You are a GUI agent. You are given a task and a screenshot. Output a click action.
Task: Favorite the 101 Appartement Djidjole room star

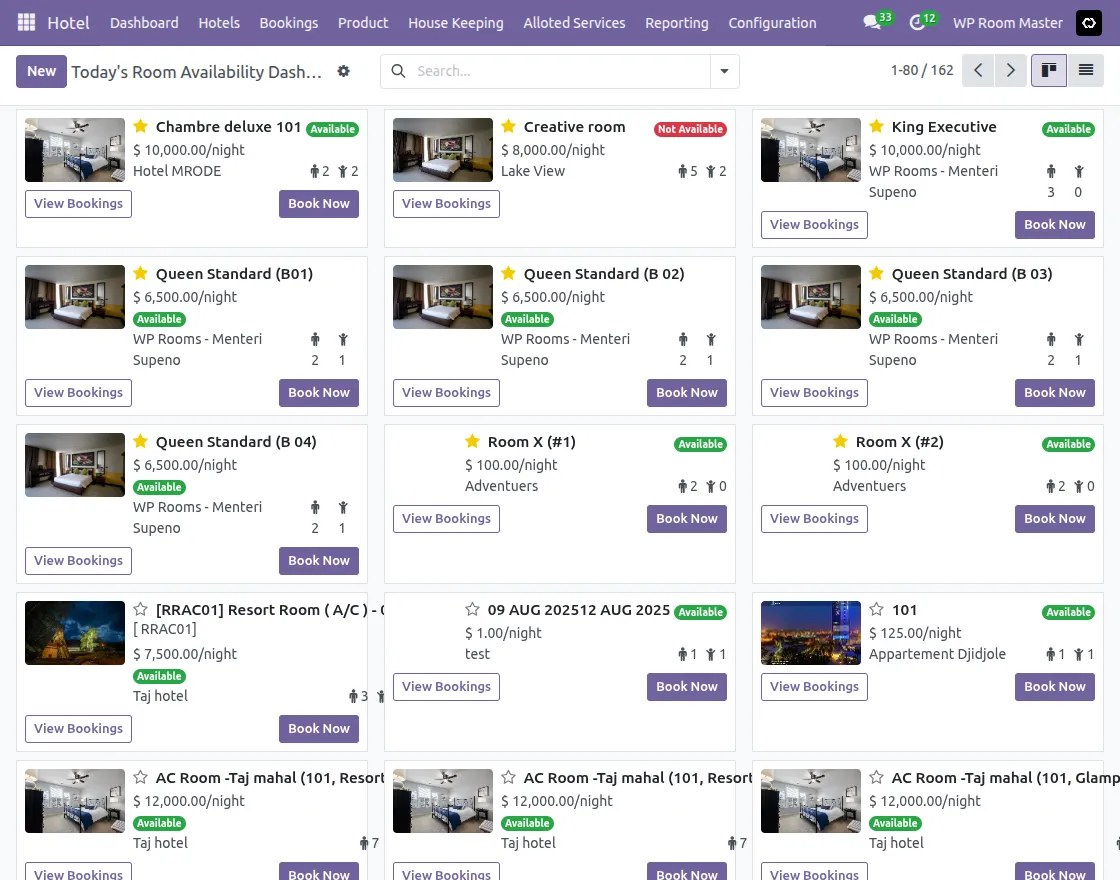click(x=876, y=610)
